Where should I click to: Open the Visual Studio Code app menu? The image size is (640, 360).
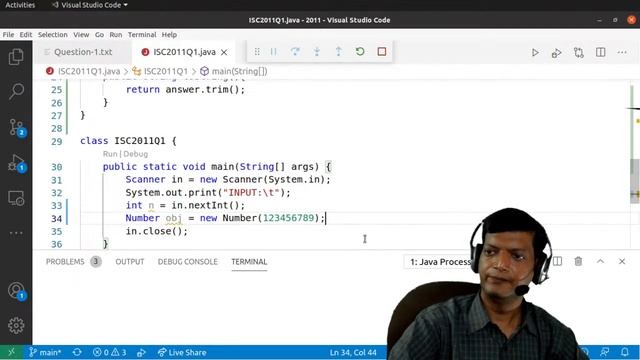(90, 5)
